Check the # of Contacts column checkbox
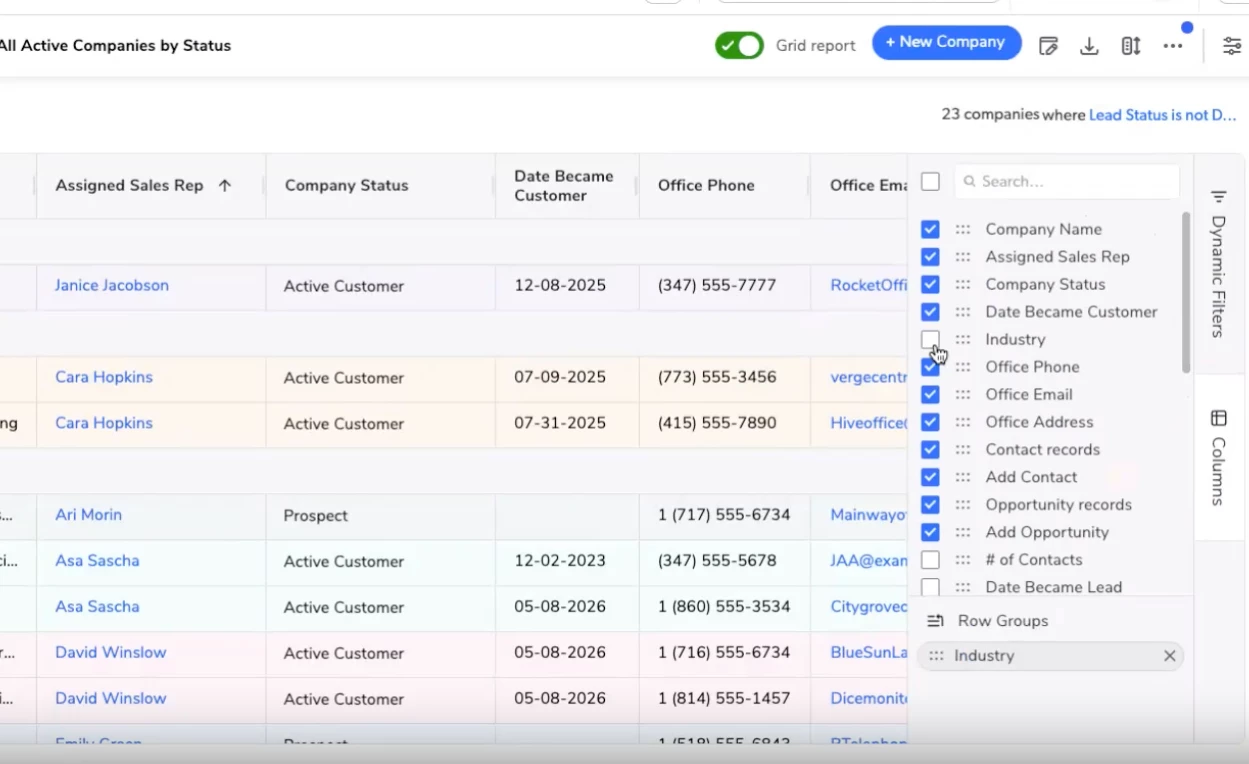Viewport: 1249px width, 764px height. click(930, 559)
